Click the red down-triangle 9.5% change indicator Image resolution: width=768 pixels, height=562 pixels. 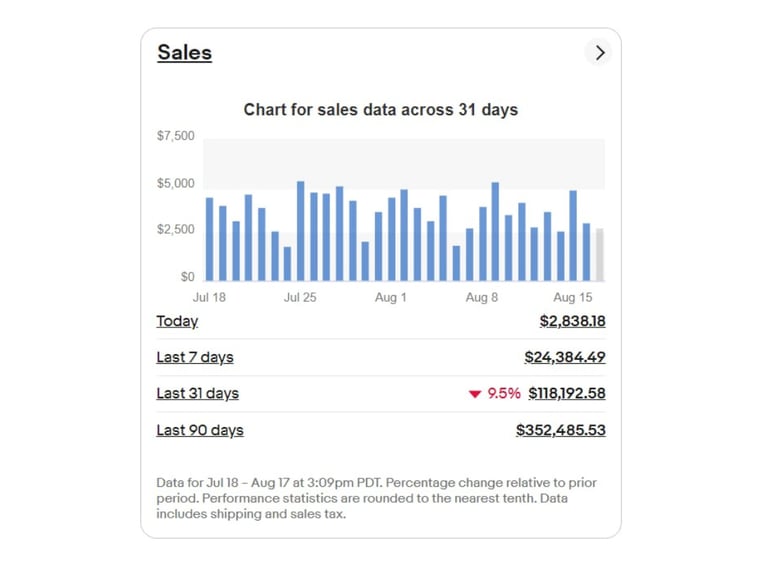494,393
